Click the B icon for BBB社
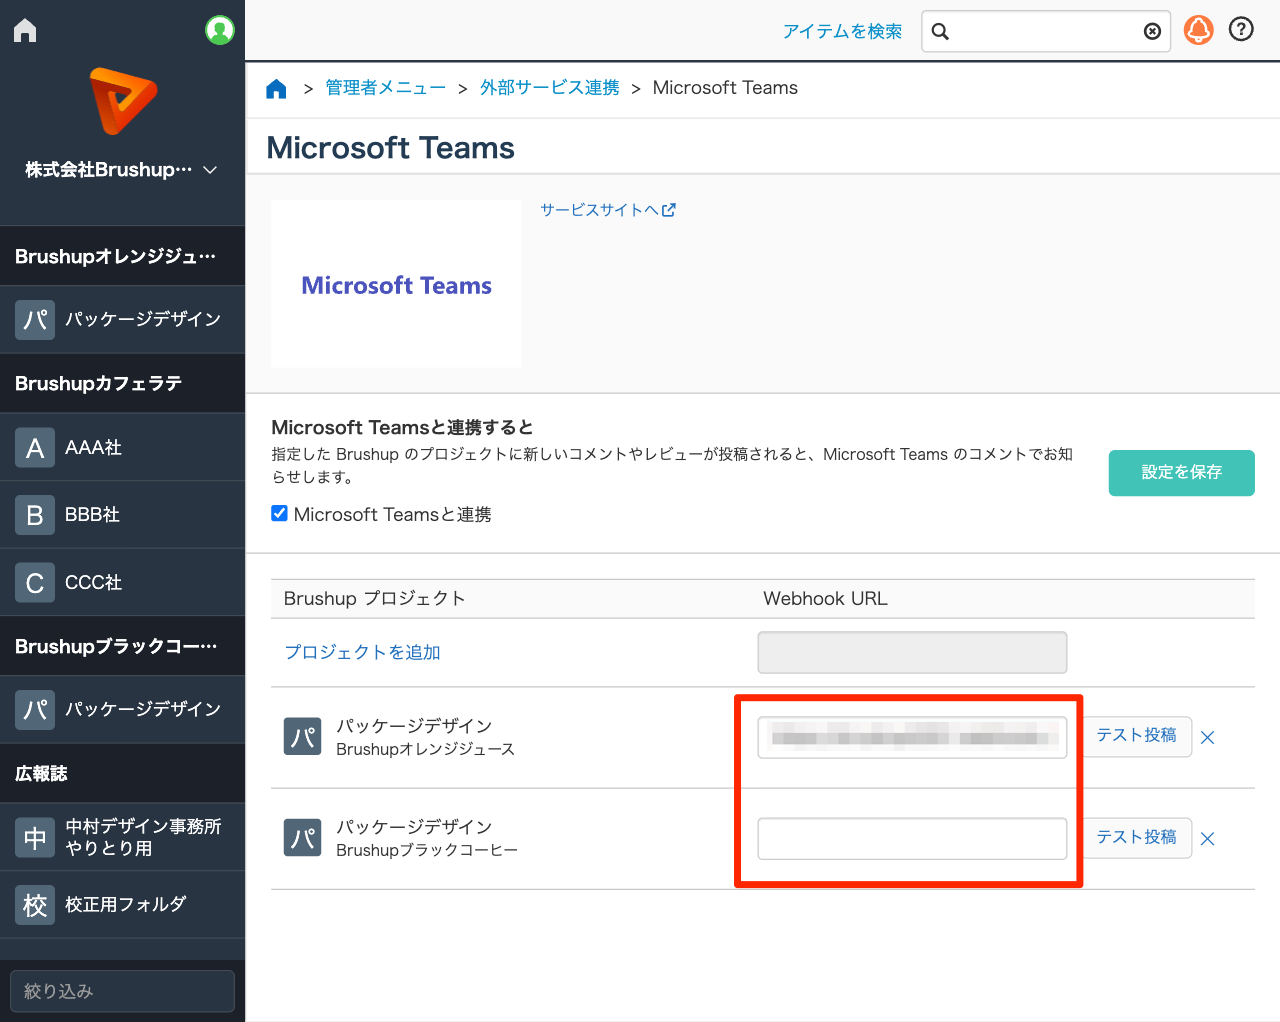Image resolution: width=1280 pixels, height=1022 pixels. point(35,514)
